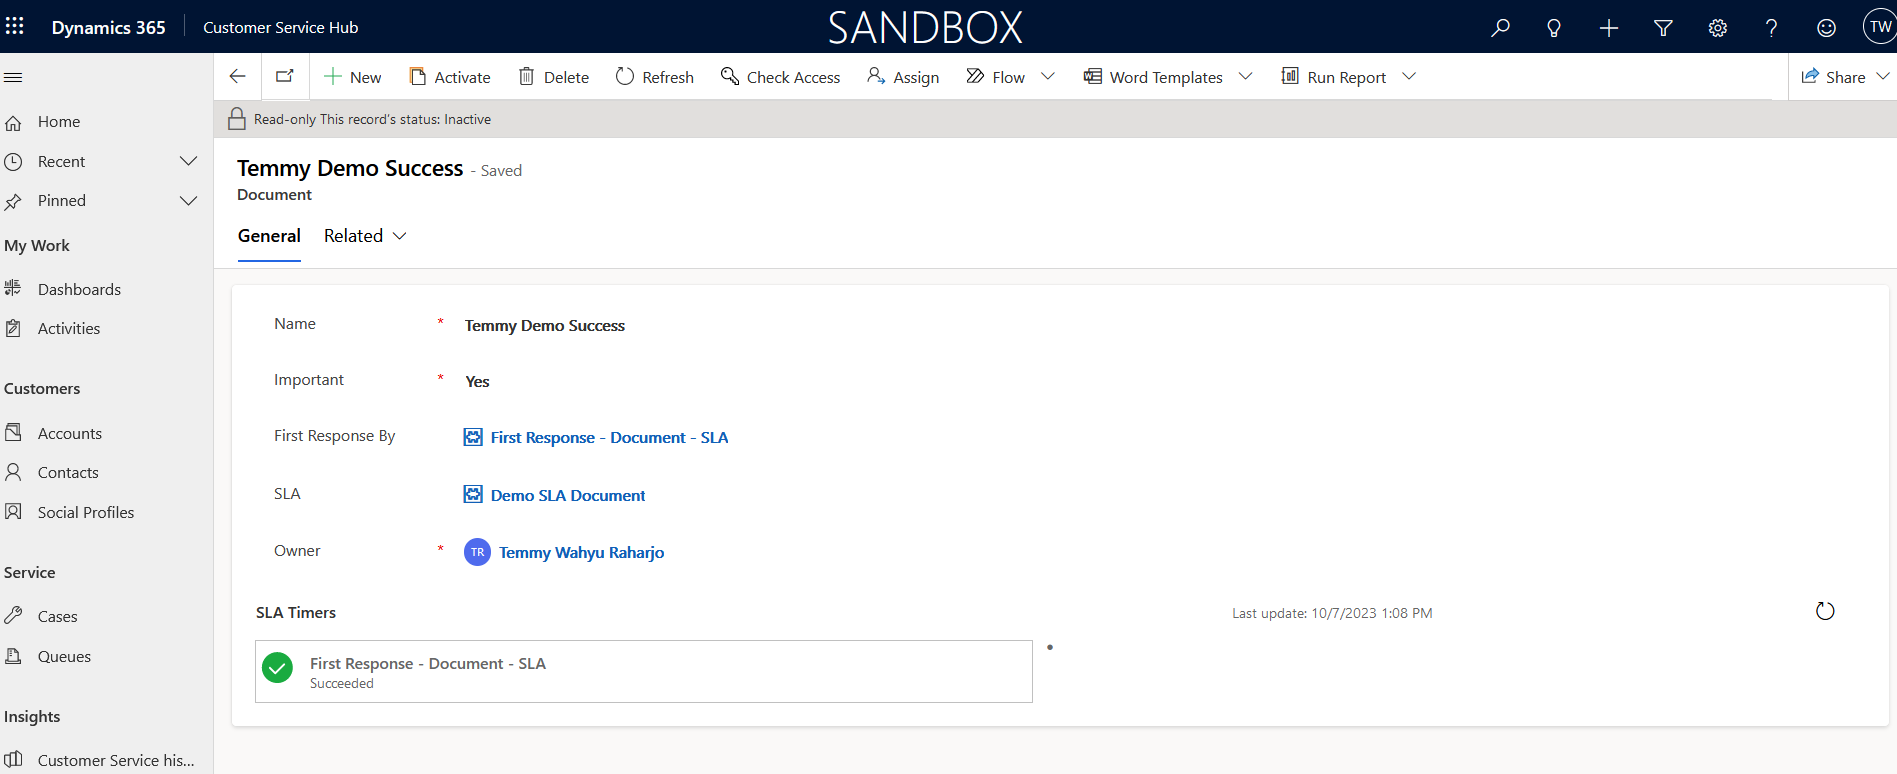The width and height of the screenshot is (1897, 774).
Task: Open First Response - Document - SLA link
Action: click(609, 438)
